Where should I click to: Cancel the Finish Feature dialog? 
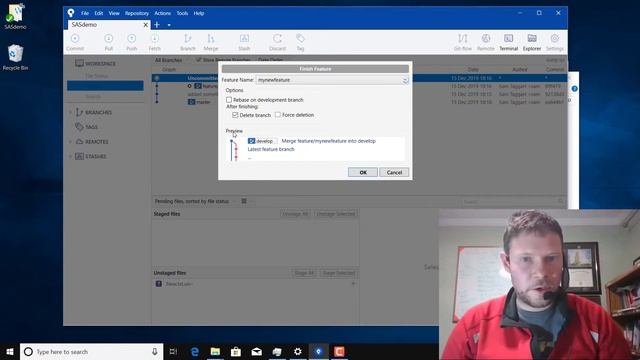(x=394, y=172)
